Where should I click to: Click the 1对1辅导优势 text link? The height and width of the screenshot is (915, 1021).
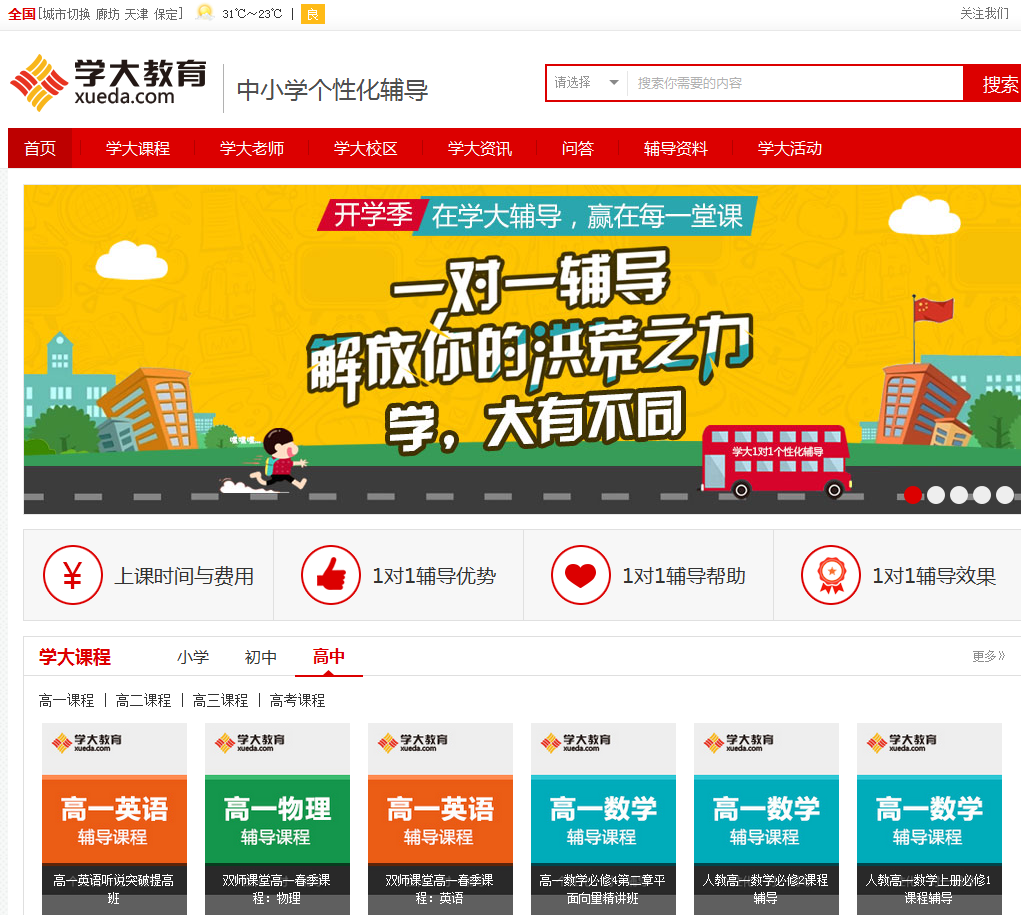pos(434,576)
